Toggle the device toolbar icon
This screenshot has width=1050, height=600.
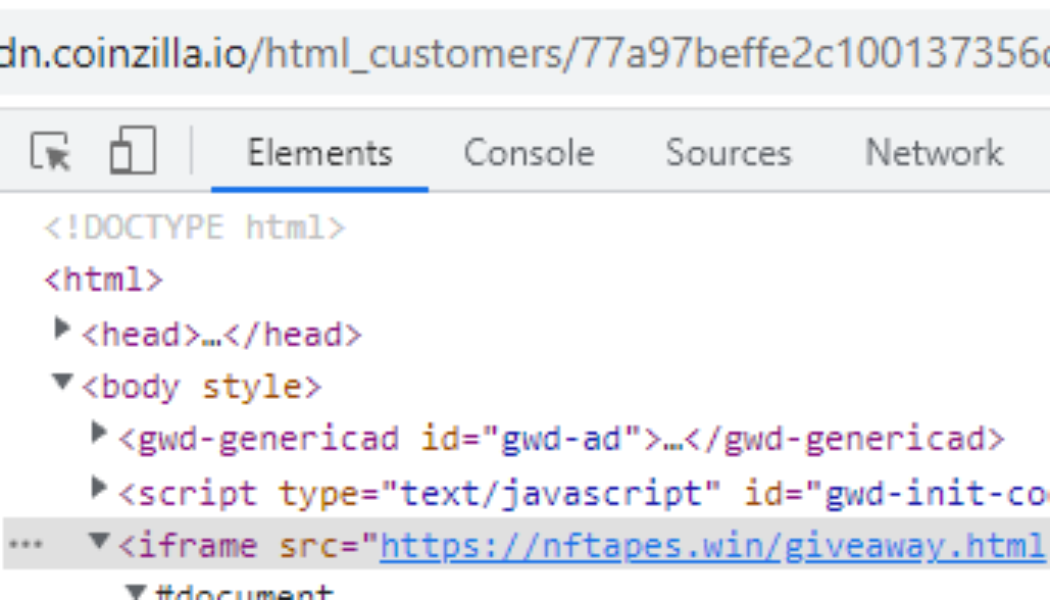coord(132,154)
